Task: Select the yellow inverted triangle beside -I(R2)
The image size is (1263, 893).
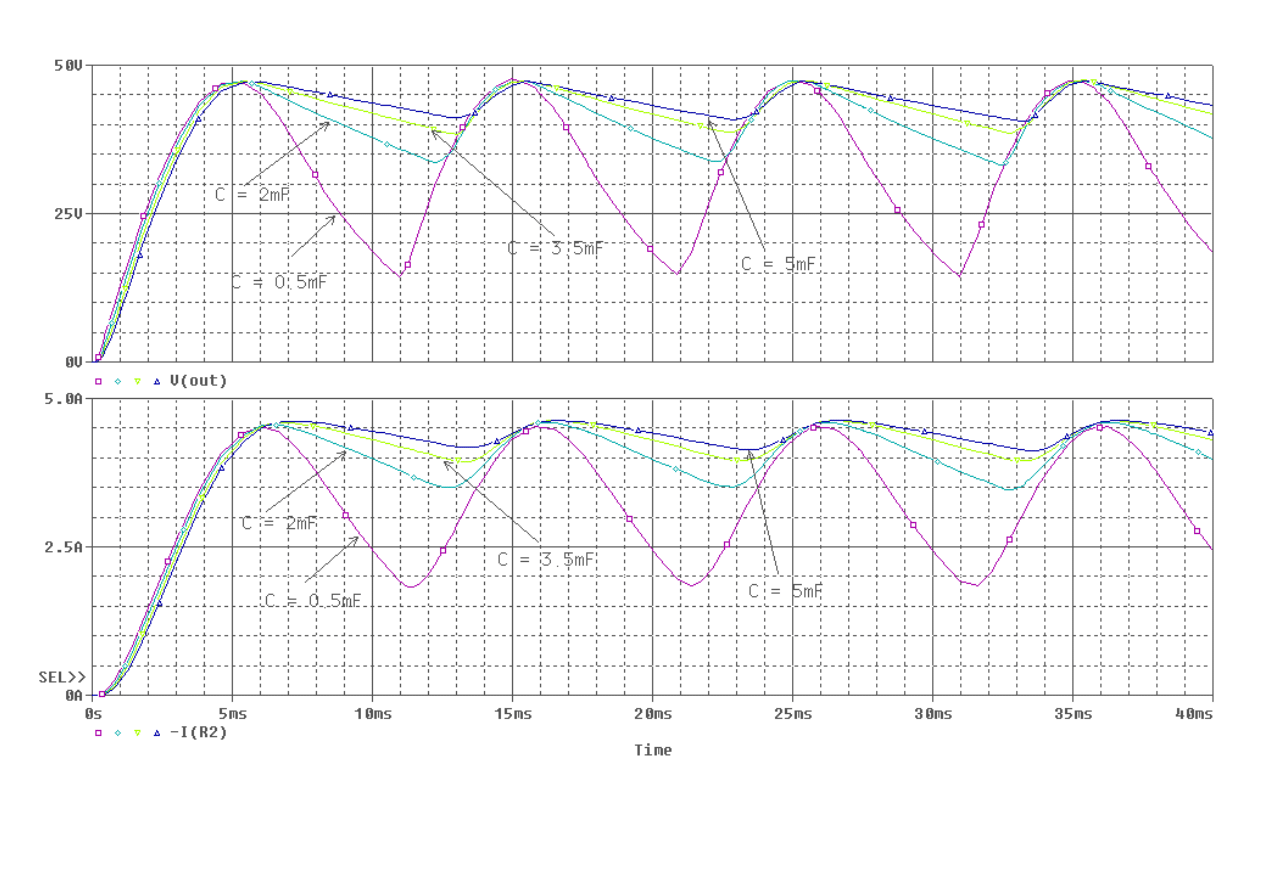Action: pos(138,733)
